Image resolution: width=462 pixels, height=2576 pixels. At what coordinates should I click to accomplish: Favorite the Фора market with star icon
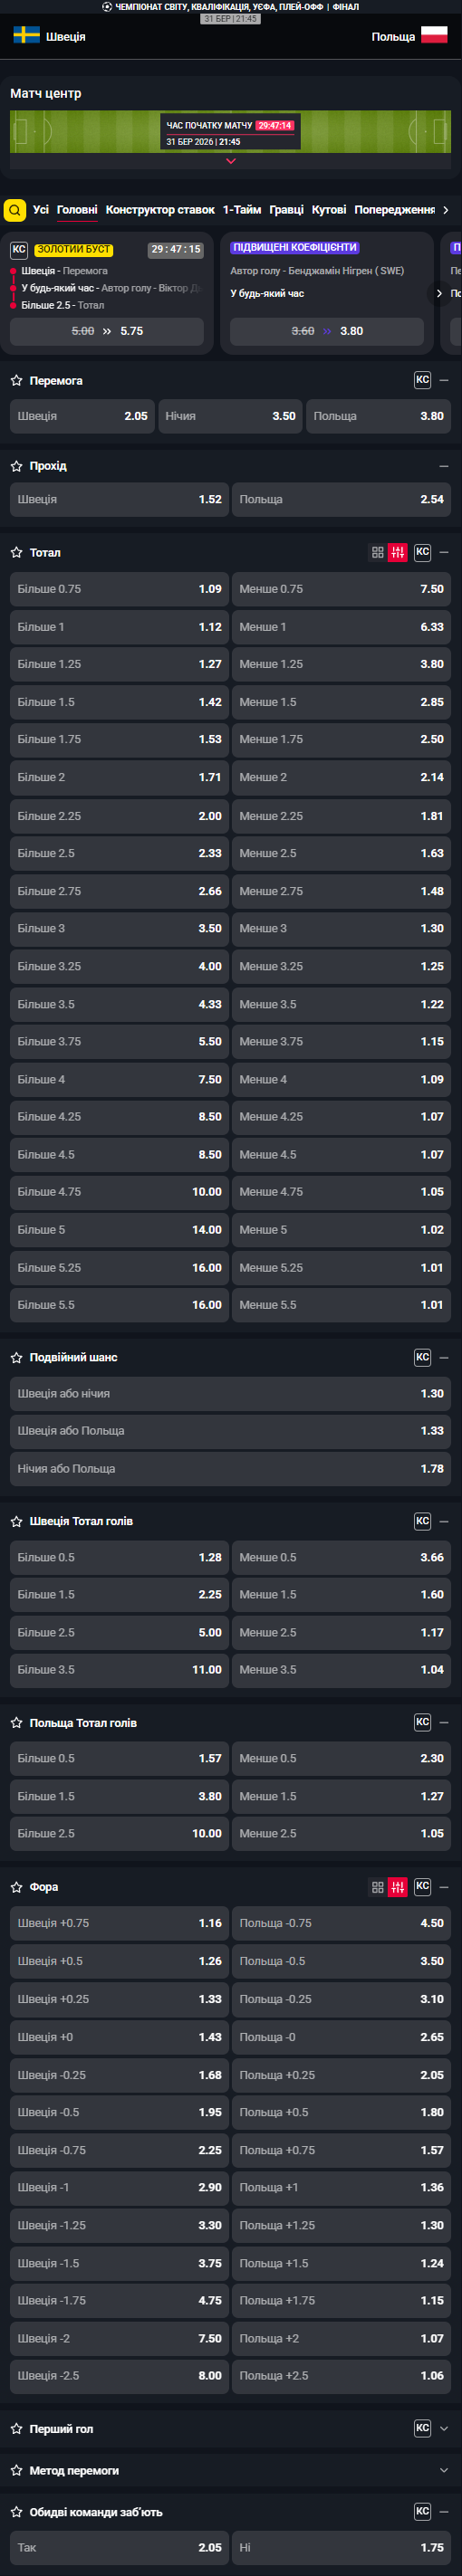(16, 1887)
